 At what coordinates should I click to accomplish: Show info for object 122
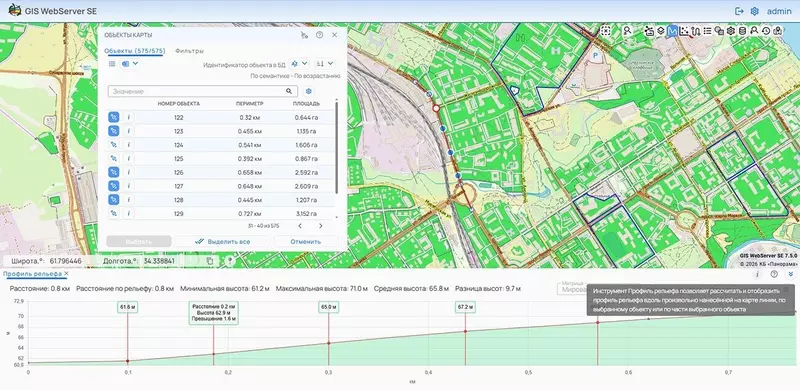(x=129, y=117)
